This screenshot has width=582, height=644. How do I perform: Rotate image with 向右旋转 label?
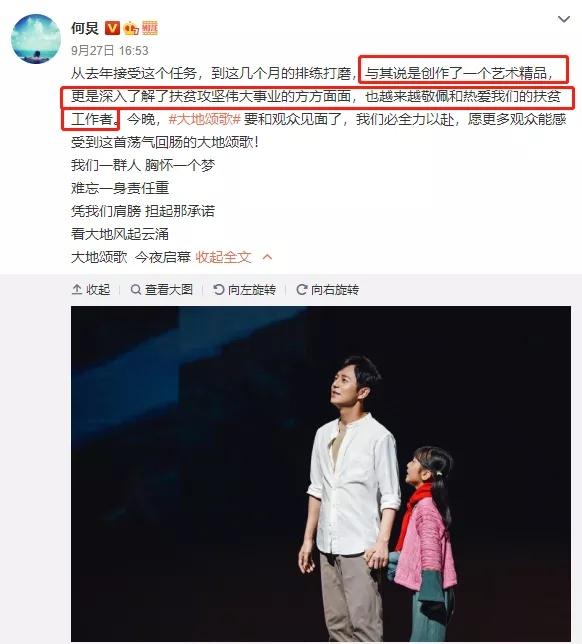click(x=335, y=290)
